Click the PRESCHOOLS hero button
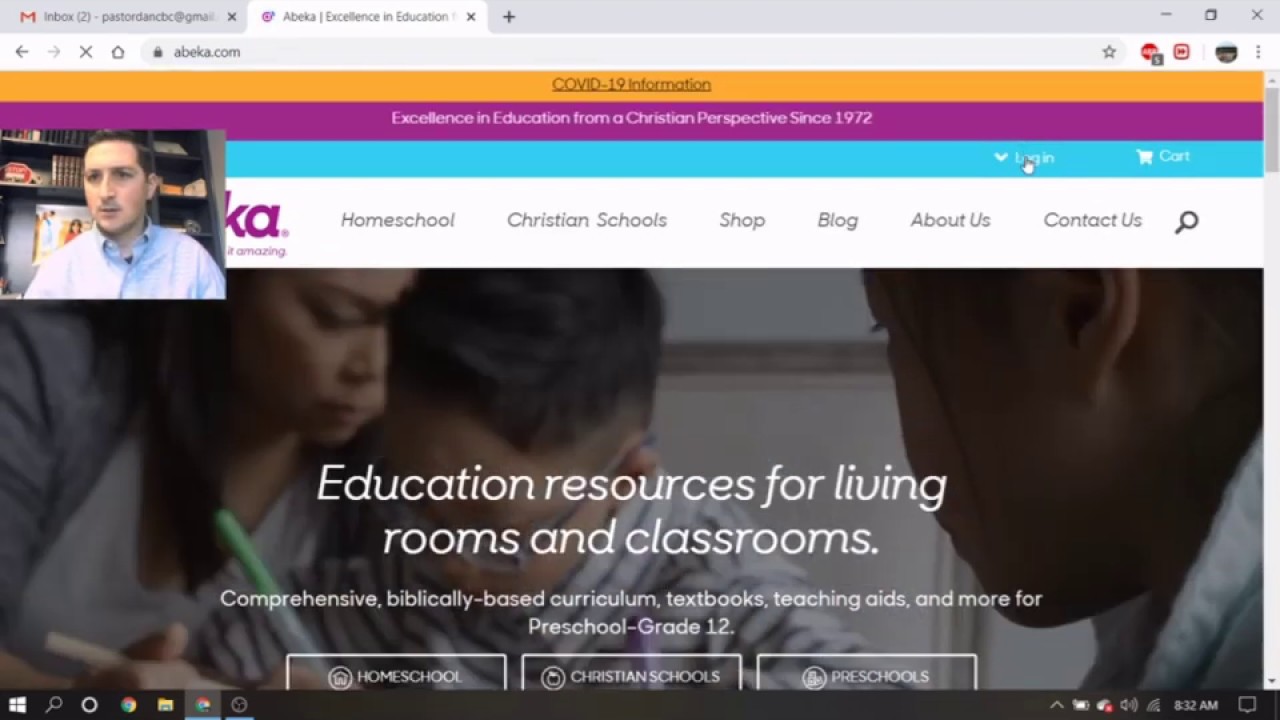 866,675
